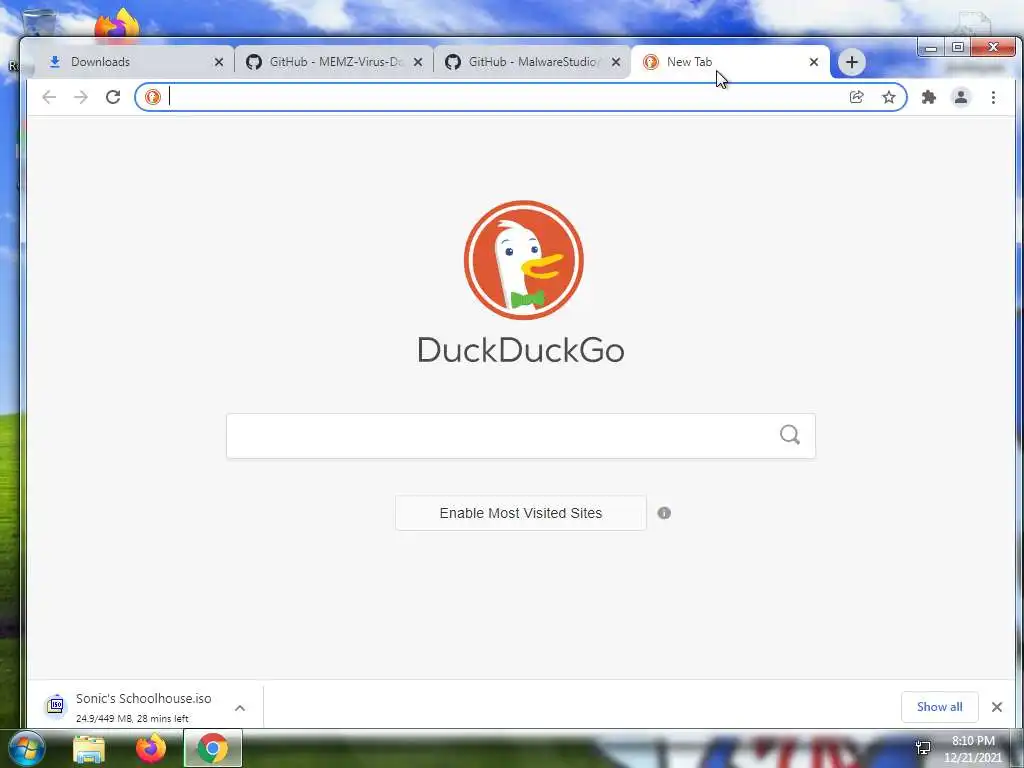The height and width of the screenshot is (768, 1024).
Task: Close the New Tab tab
Action: coord(814,62)
